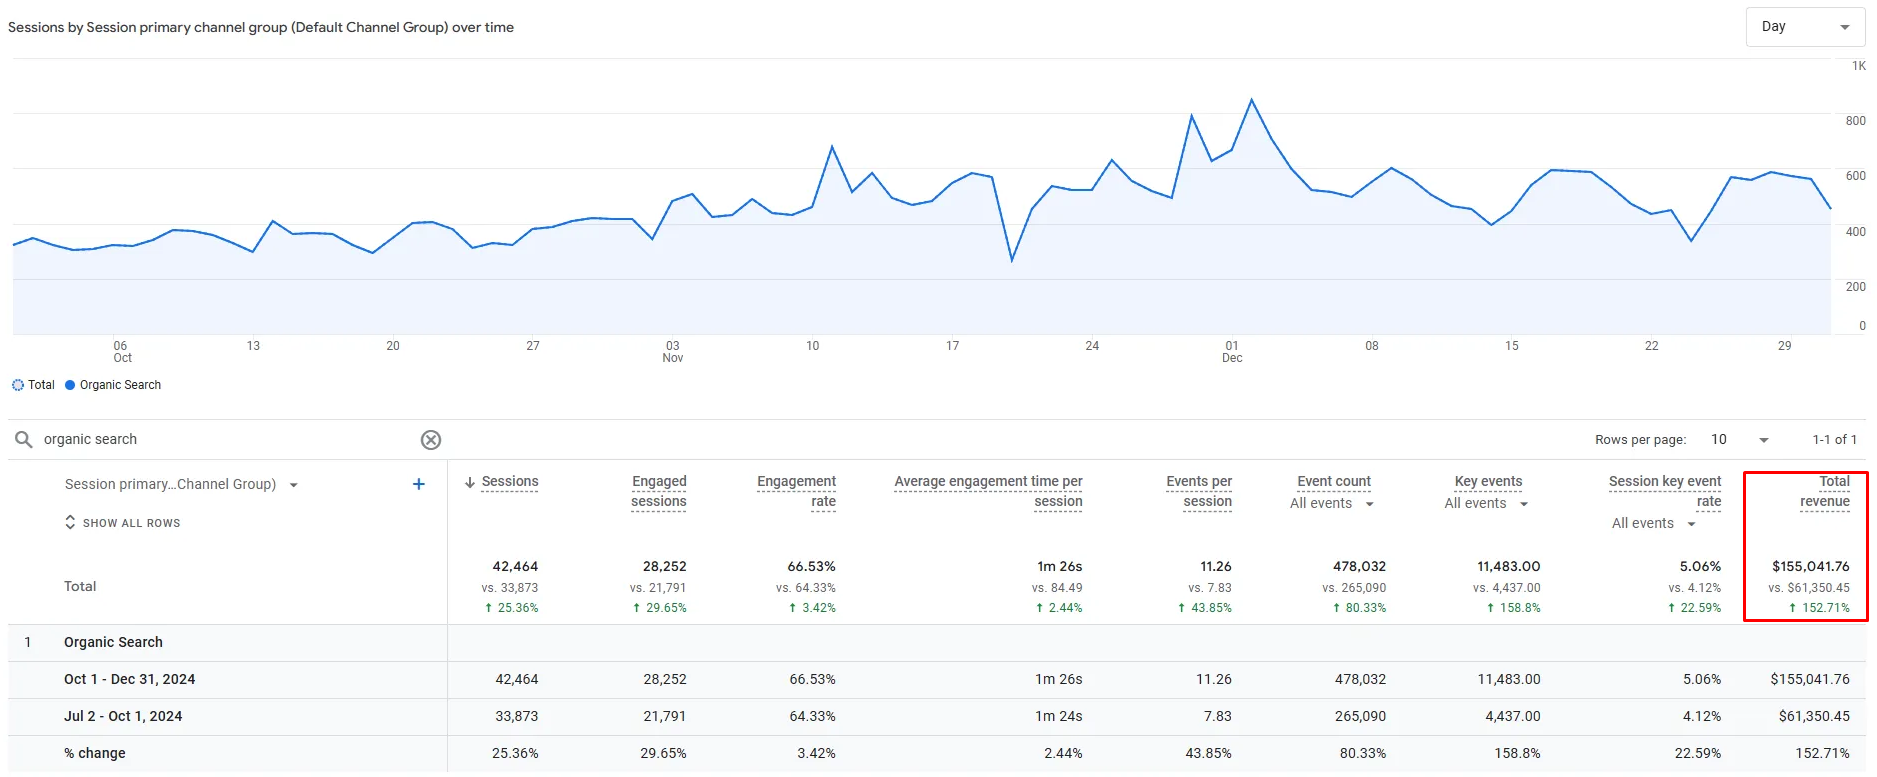Toggle the Organic Search legend dot
Image resolution: width=1877 pixels, height=777 pixels.
point(70,385)
